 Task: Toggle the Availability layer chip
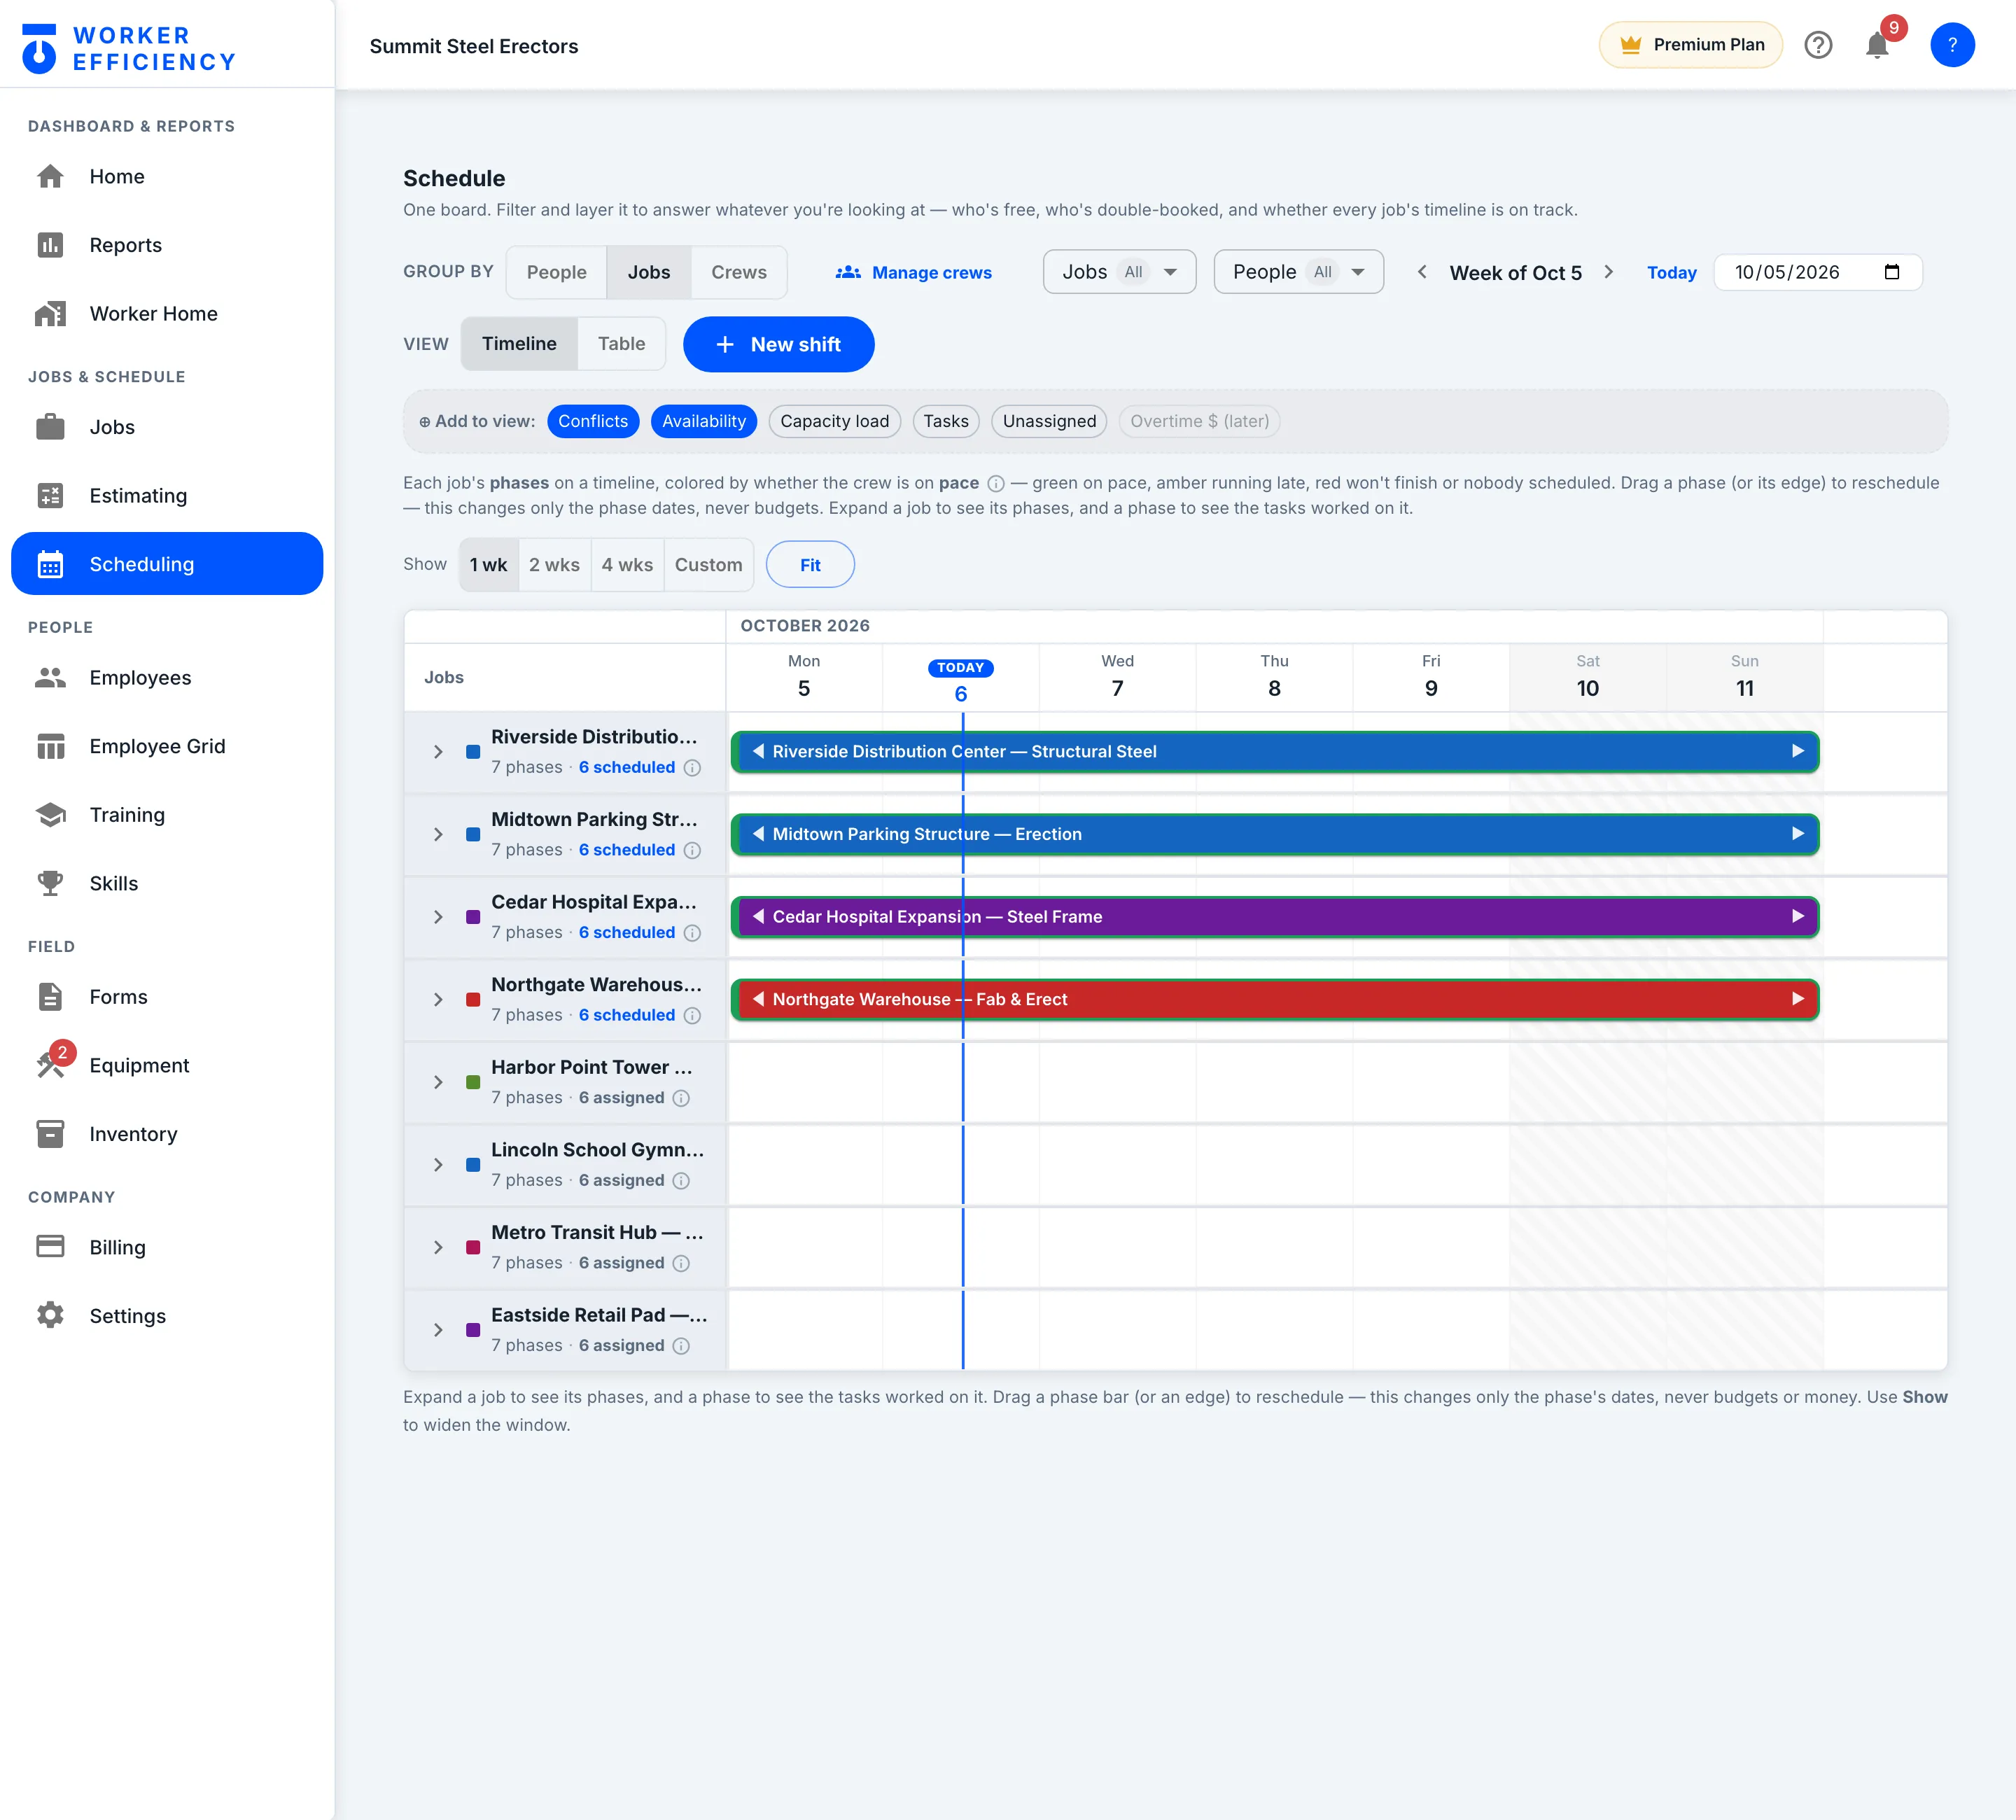pyautogui.click(x=703, y=421)
